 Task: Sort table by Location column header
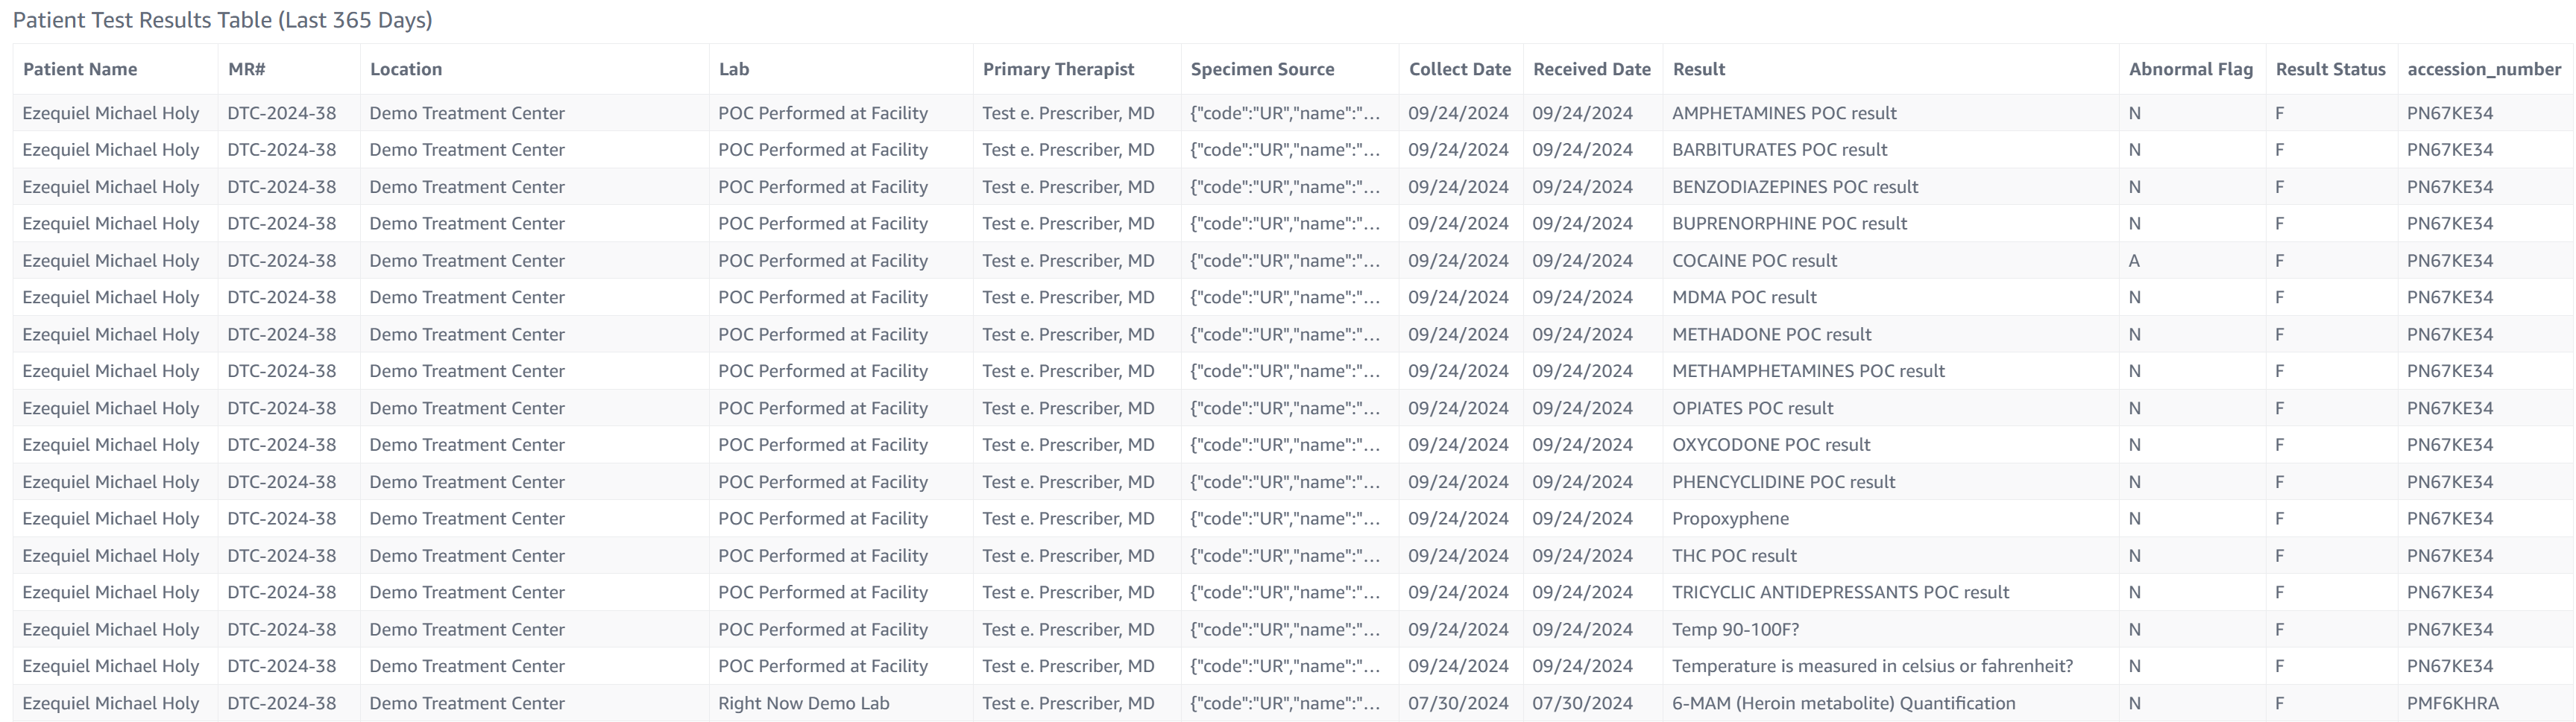click(x=405, y=69)
